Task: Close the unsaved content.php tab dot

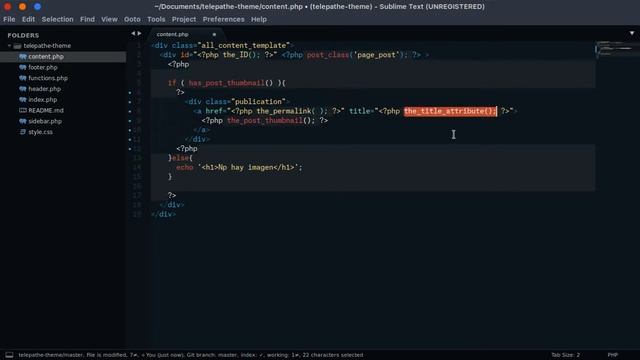Action: pos(214,34)
